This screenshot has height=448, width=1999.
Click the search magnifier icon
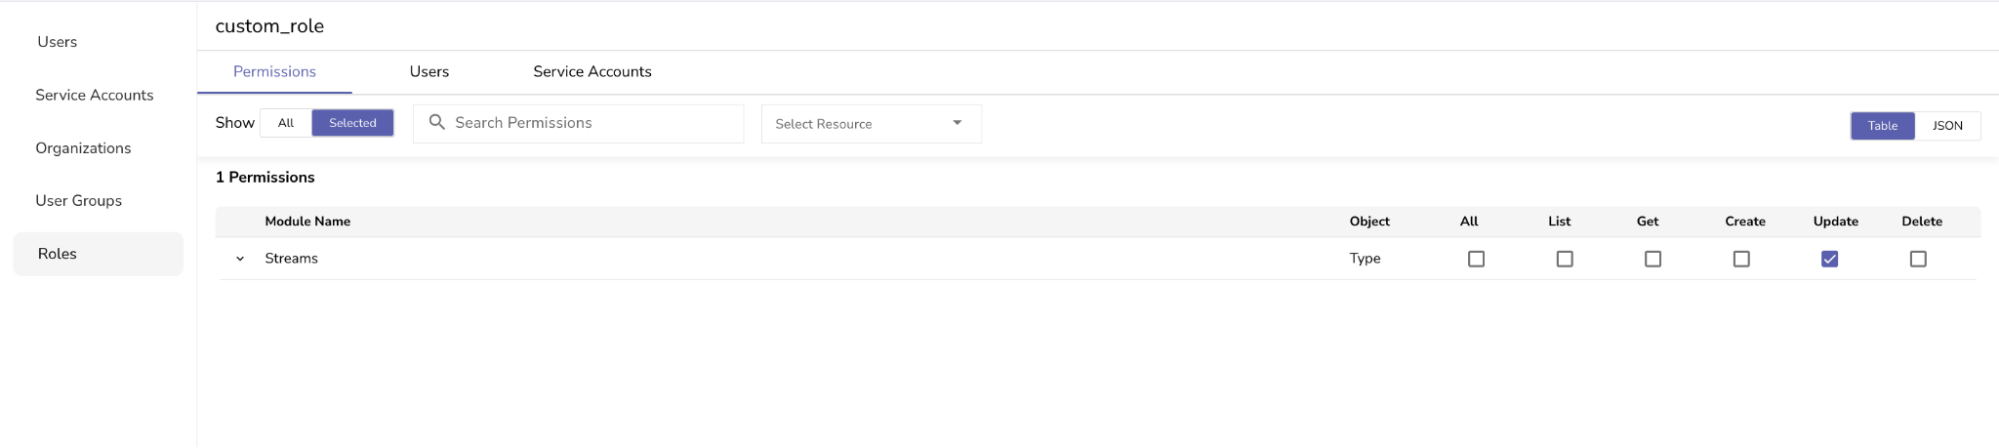point(437,122)
